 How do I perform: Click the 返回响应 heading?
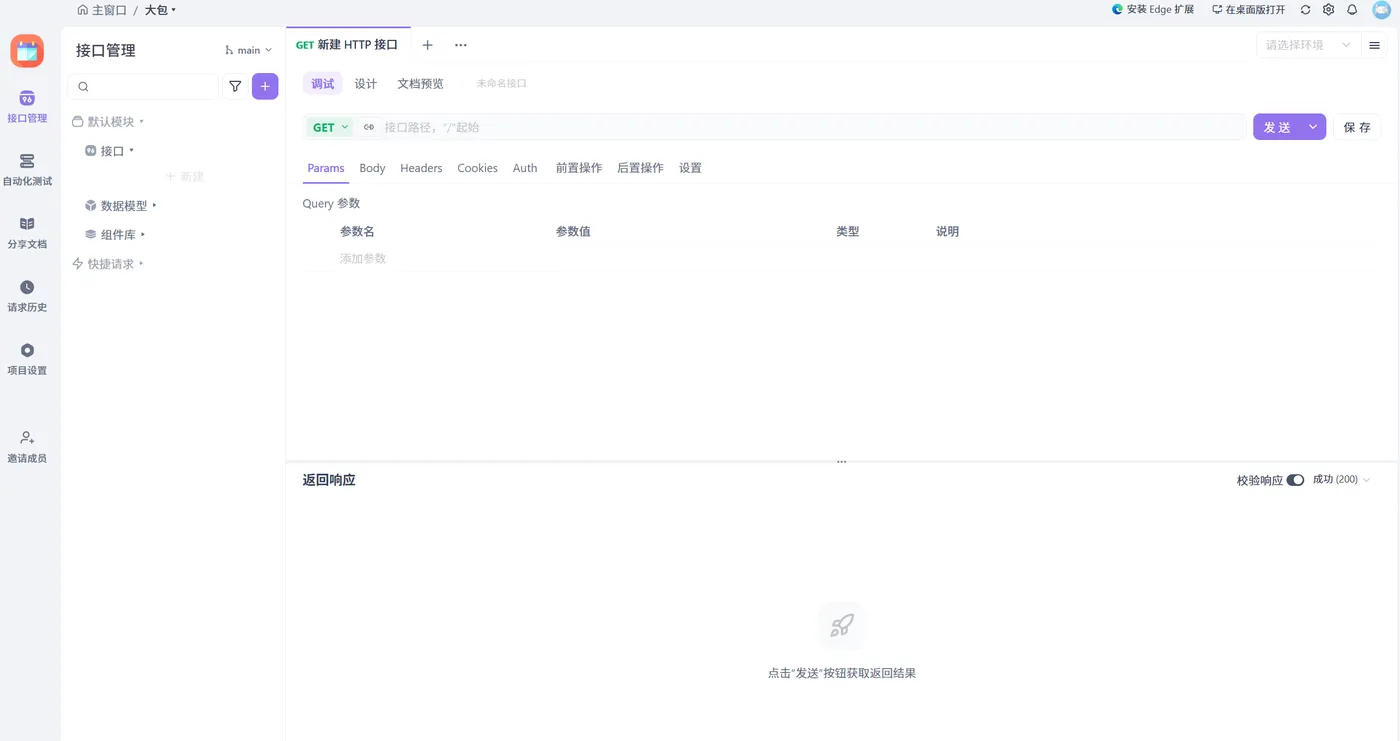pos(329,480)
